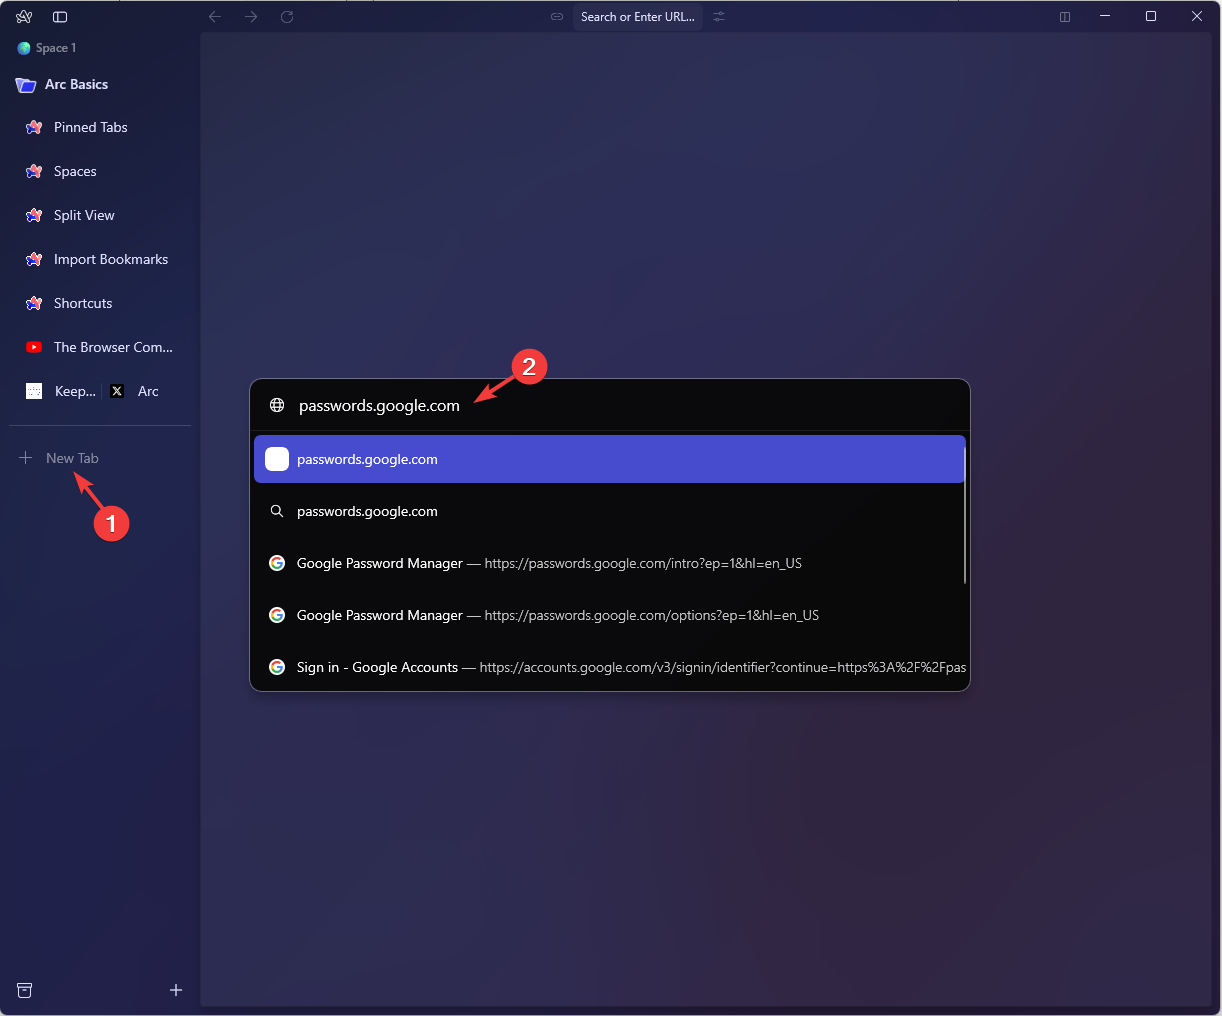Screen dimensions: 1222x1016
Task: Select Space 1 label
Action: coord(56,48)
